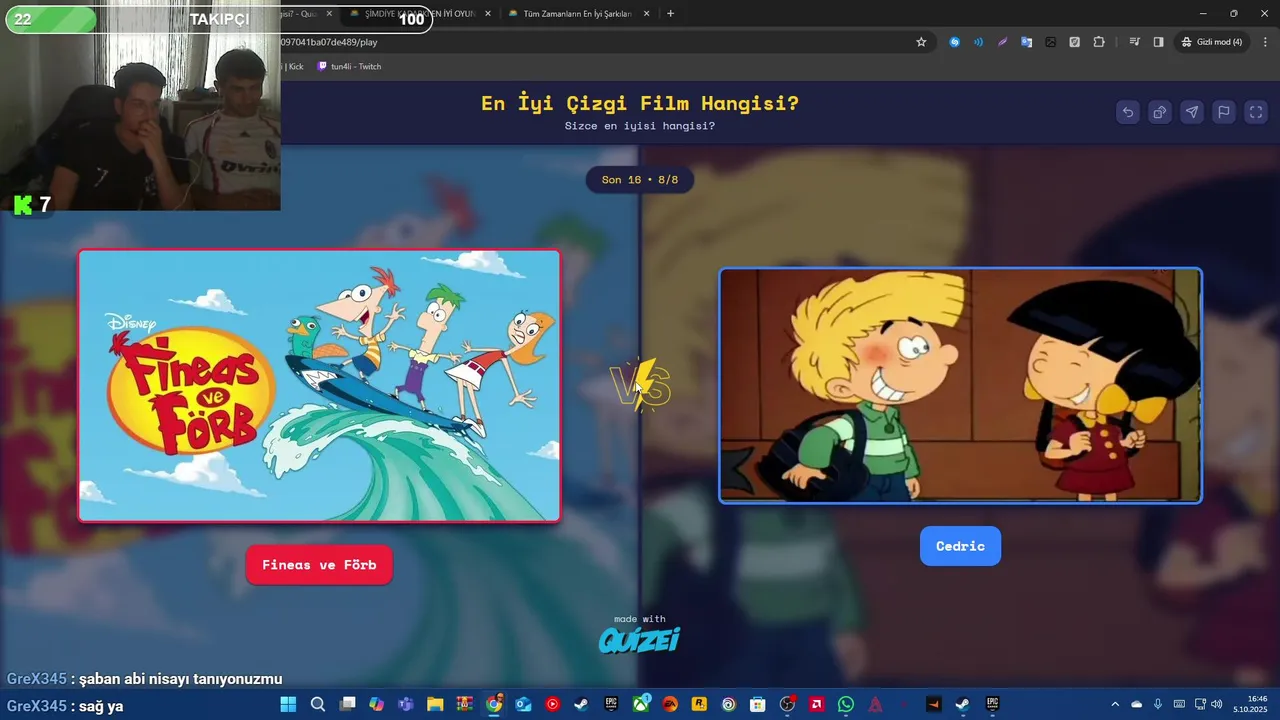Open Microsoft Teams from the taskbar

click(406, 704)
